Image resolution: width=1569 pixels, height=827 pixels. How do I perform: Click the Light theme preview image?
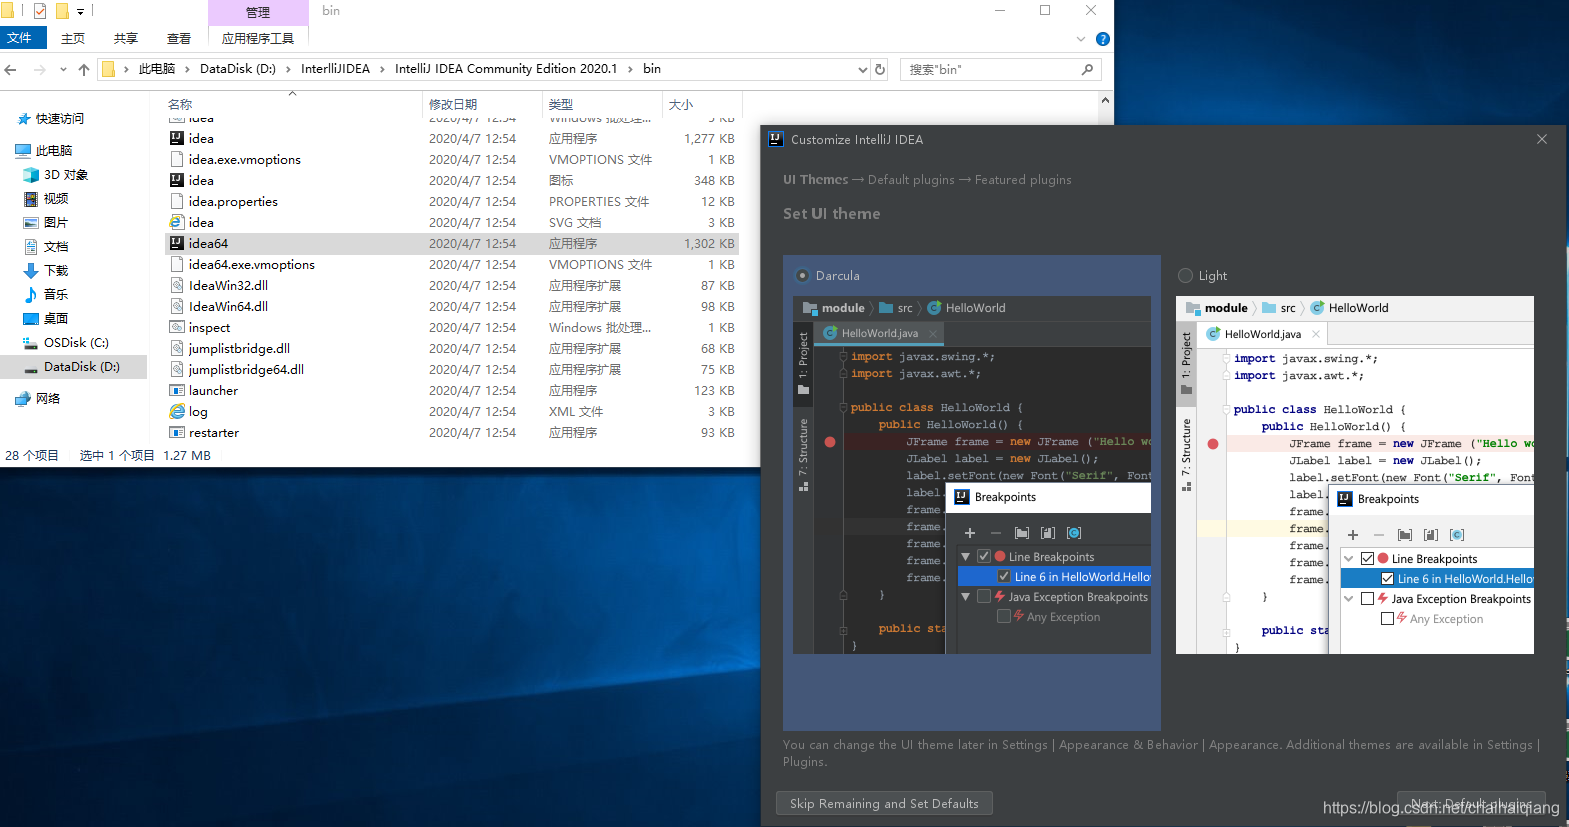[1355, 475]
